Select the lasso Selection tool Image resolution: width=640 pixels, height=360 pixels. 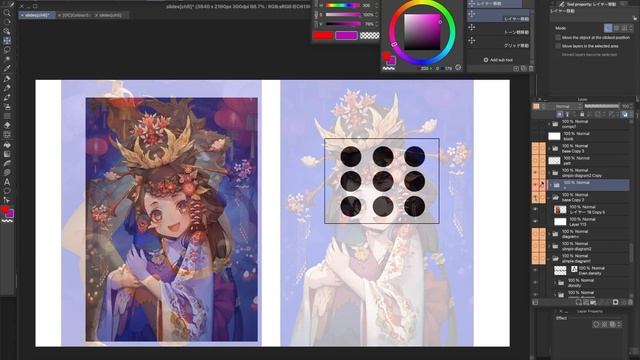[x=7, y=50]
